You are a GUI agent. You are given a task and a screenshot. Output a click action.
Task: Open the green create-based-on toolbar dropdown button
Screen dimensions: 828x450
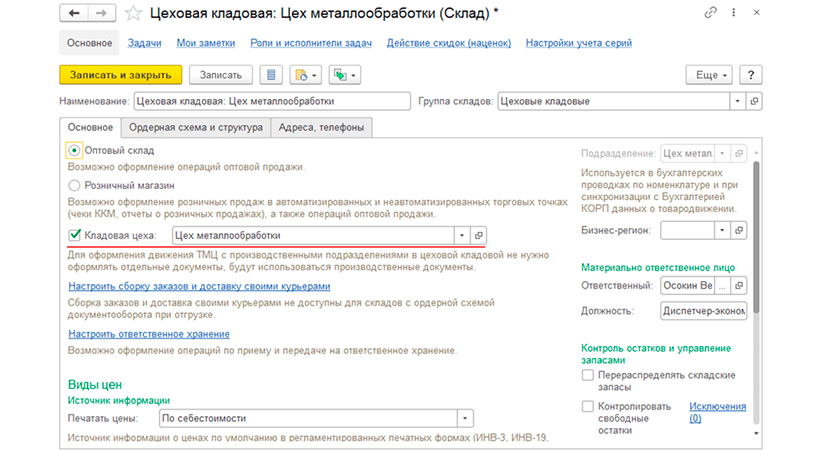point(344,75)
